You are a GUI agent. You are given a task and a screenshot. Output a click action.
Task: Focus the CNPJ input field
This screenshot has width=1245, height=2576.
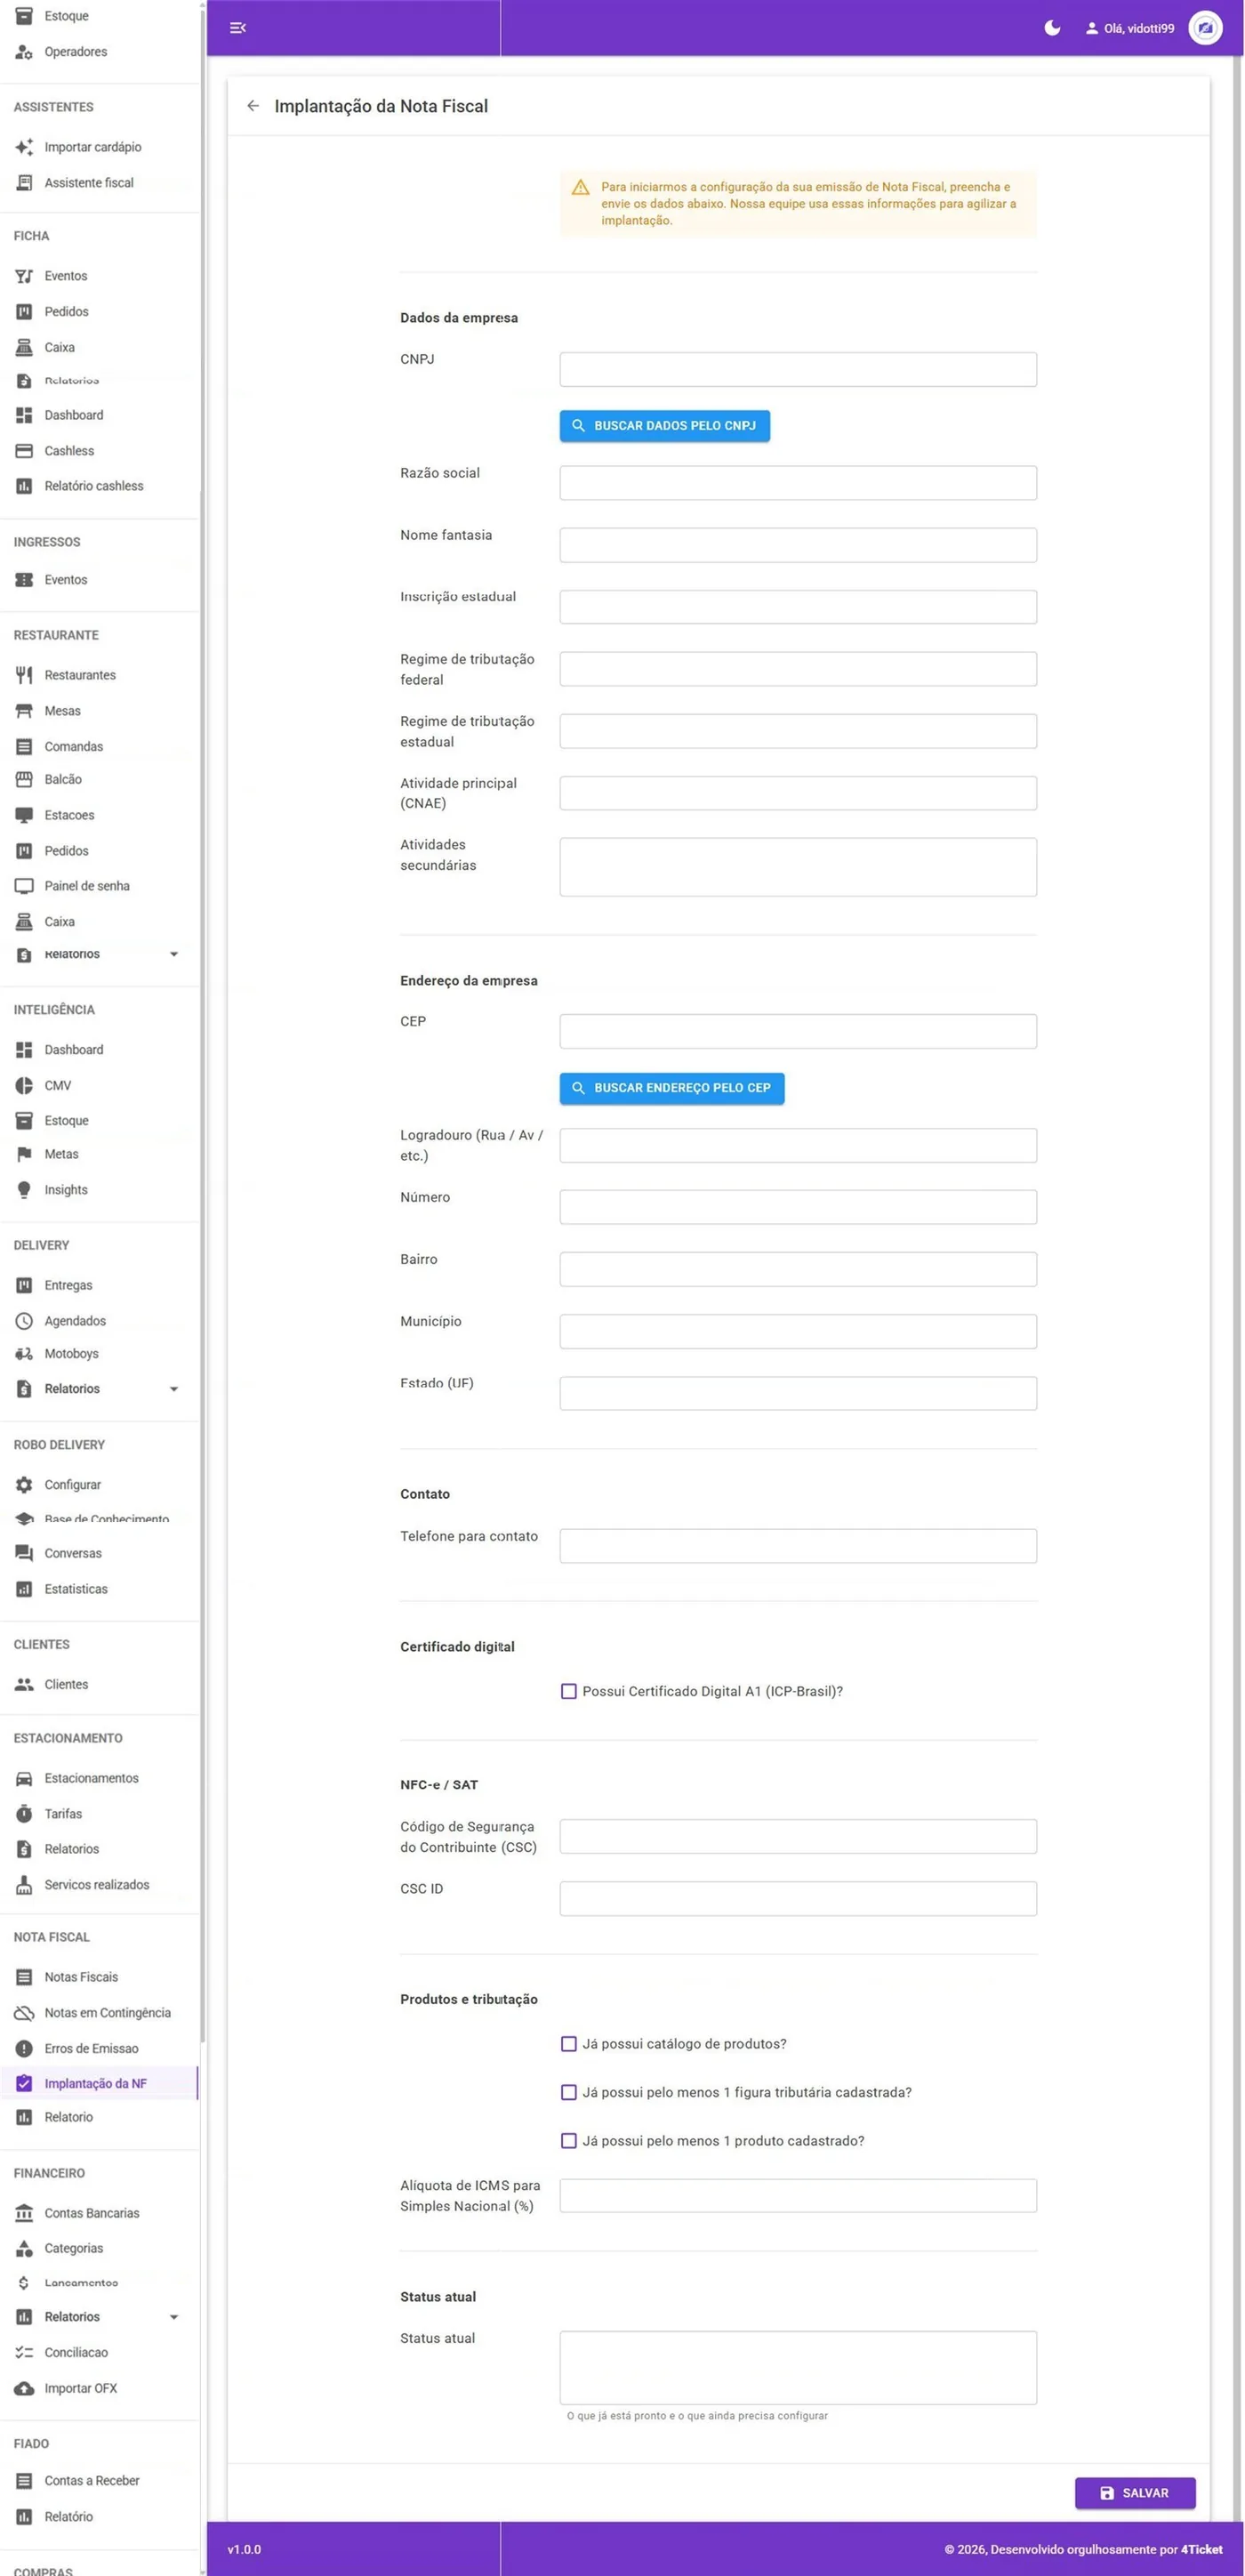point(798,370)
